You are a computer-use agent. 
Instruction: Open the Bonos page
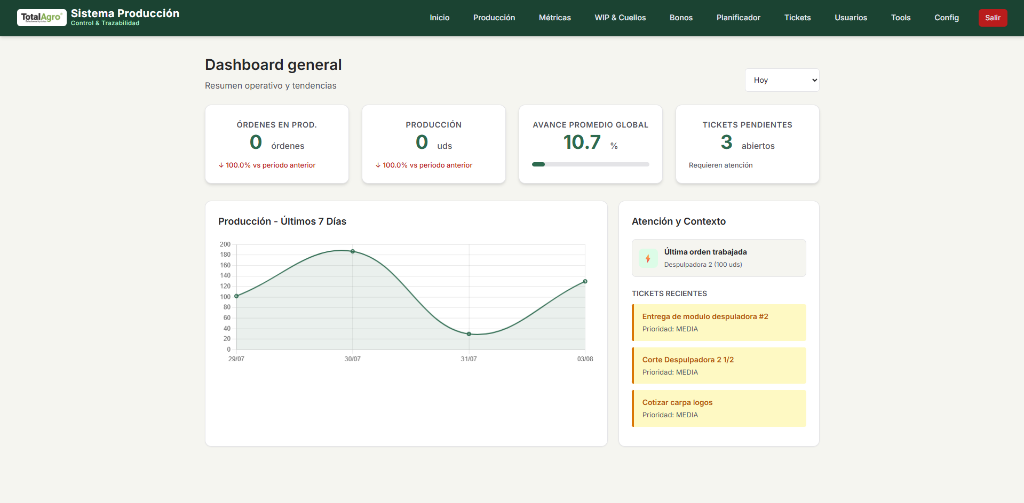[681, 18]
